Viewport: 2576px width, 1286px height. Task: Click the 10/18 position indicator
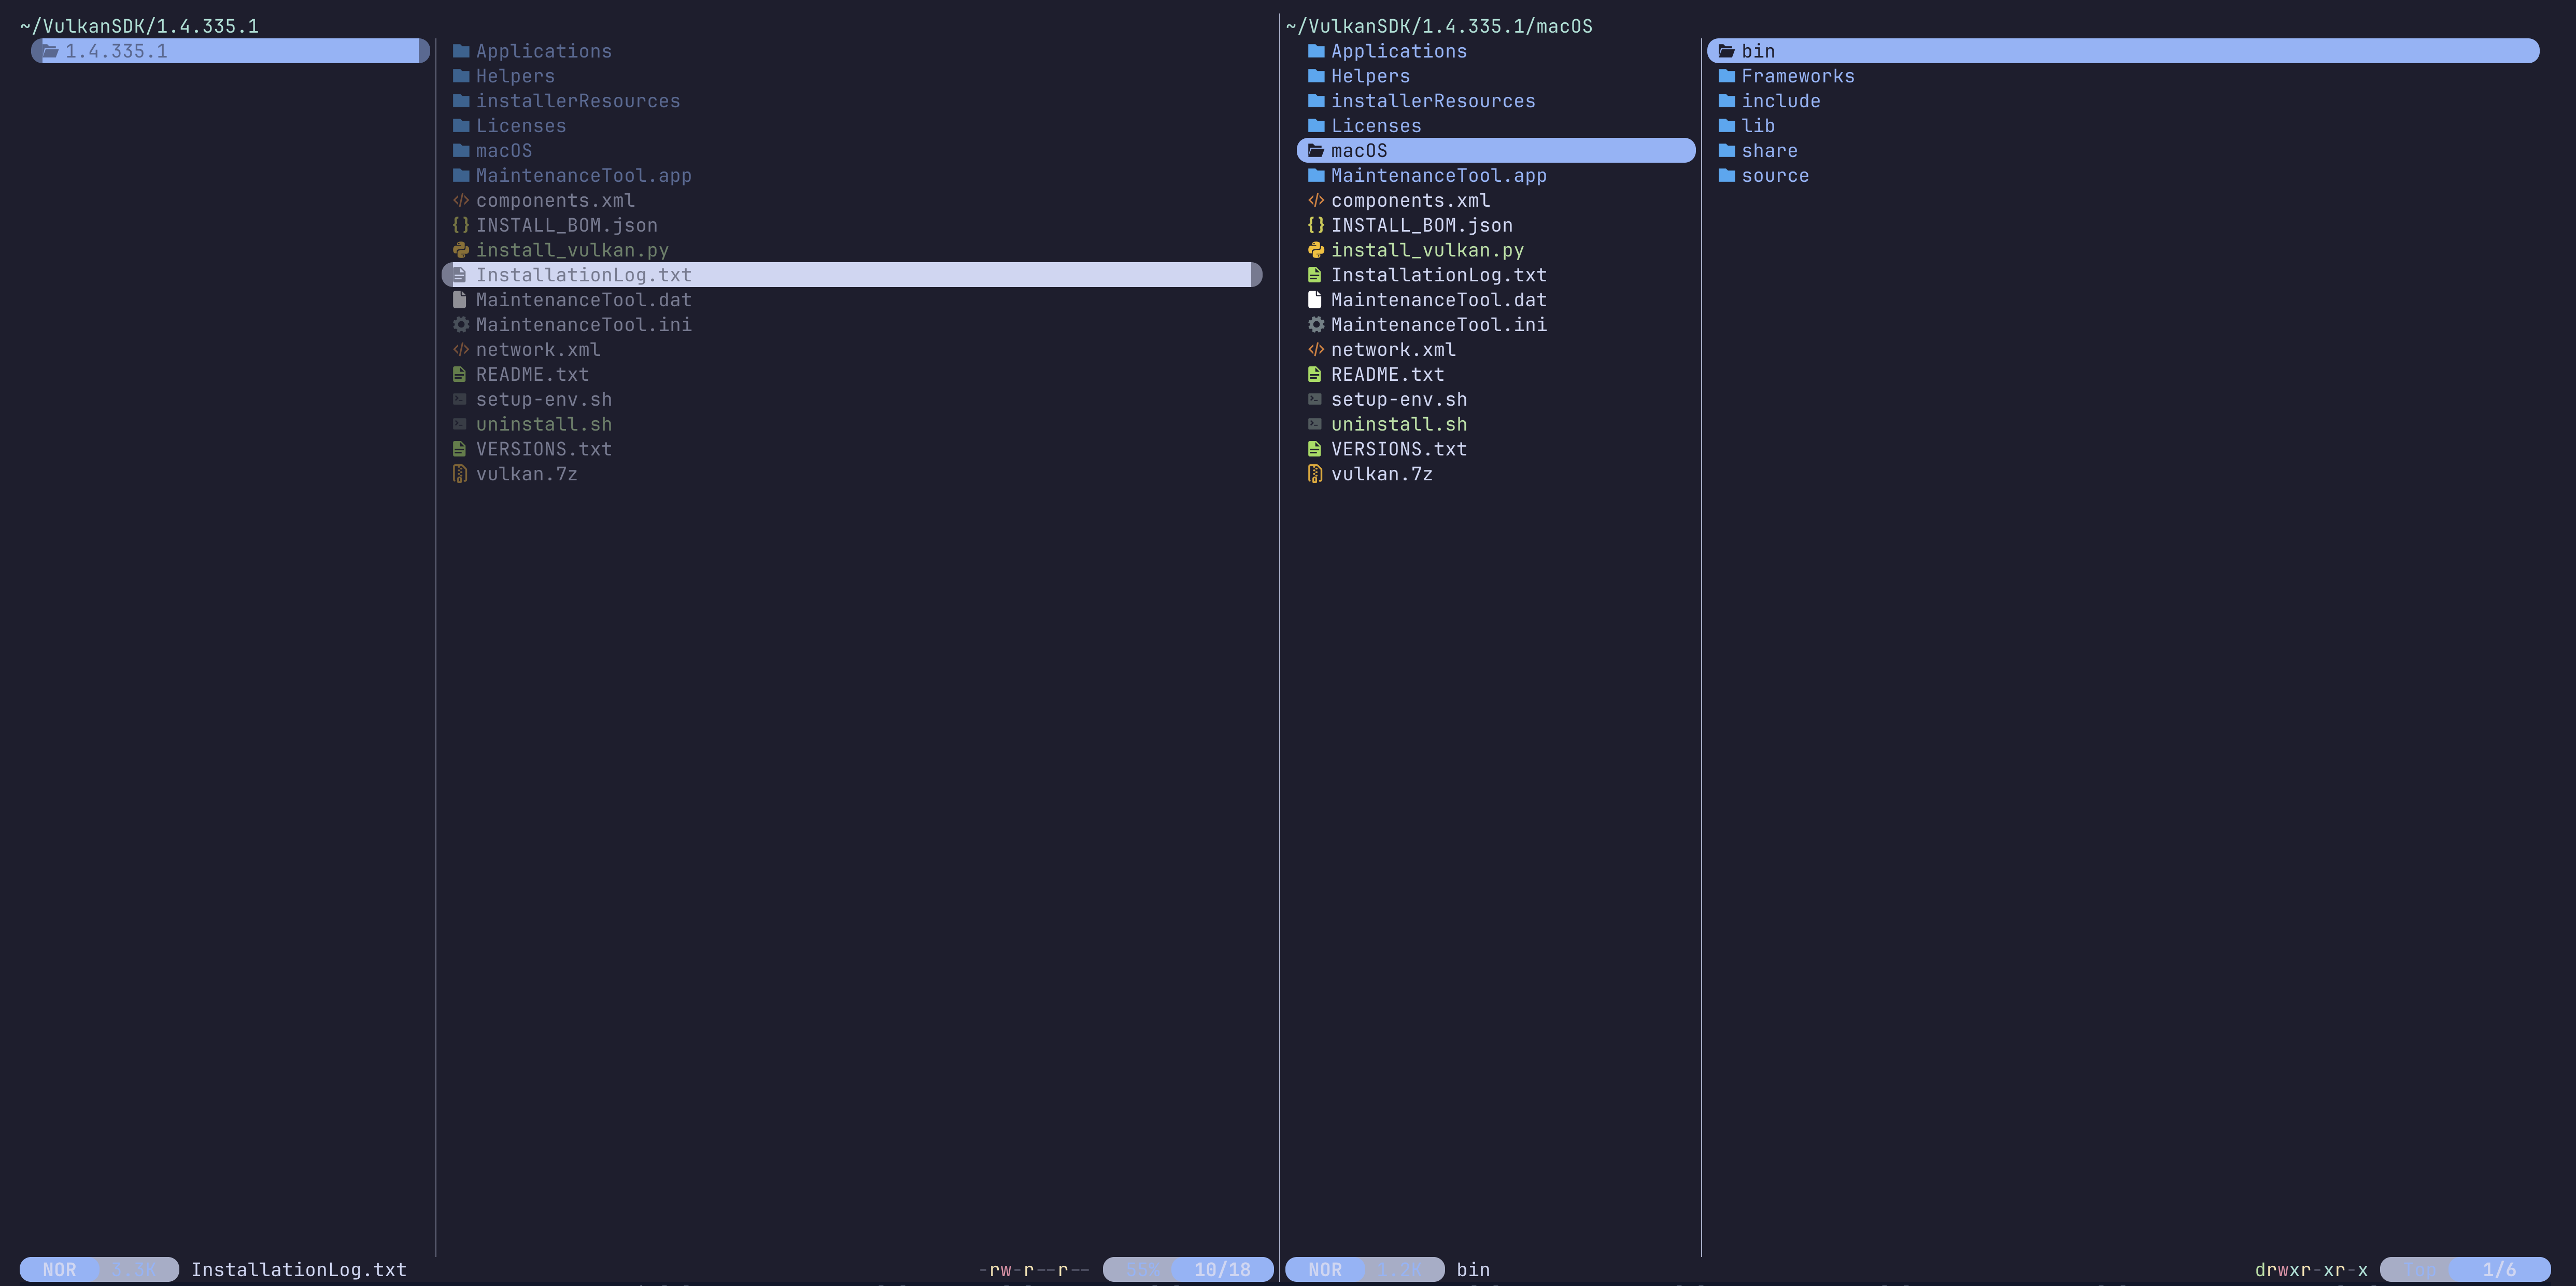click(x=1222, y=1269)
